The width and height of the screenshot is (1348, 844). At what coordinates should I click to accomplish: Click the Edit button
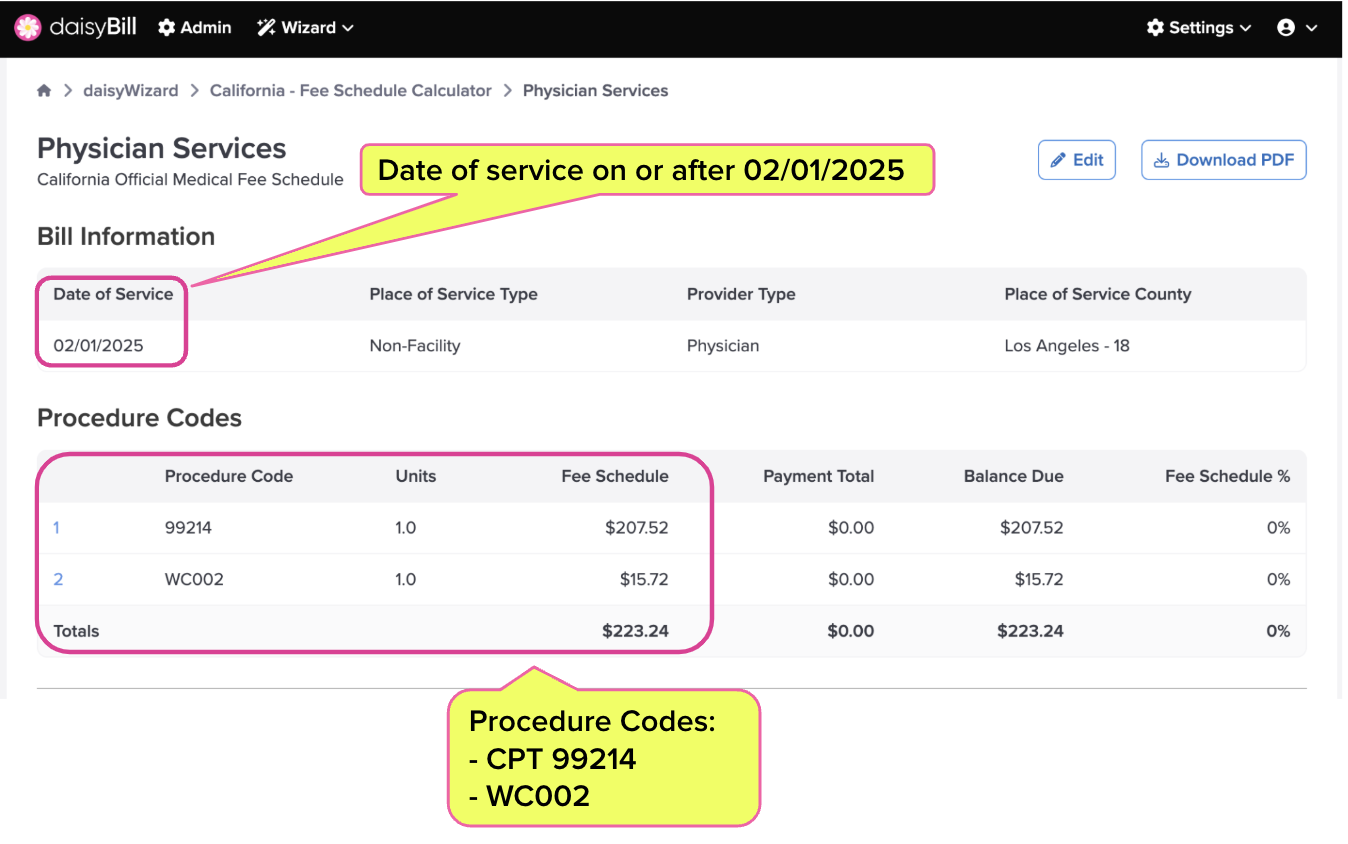click(1077, 160)
